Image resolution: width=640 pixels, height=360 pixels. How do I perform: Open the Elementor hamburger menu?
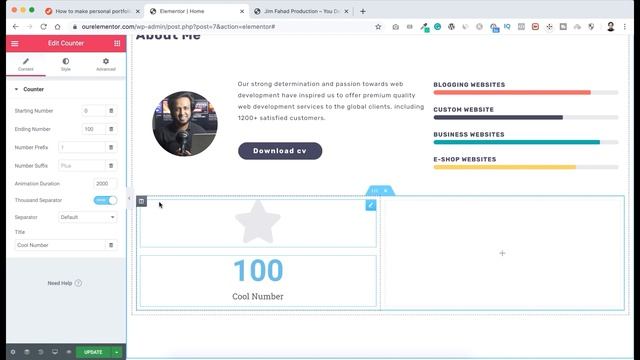coord(15,43)
